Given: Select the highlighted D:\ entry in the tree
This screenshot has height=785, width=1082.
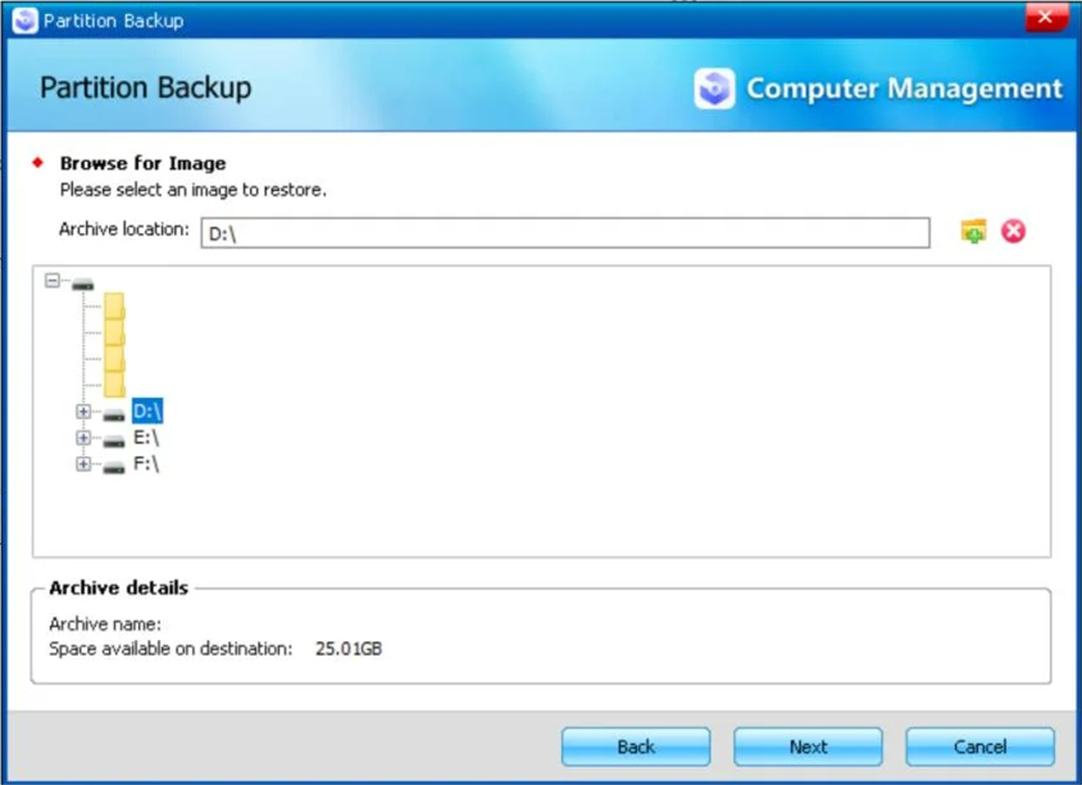Looking at the screenshot, I should (x=148, y=410).
